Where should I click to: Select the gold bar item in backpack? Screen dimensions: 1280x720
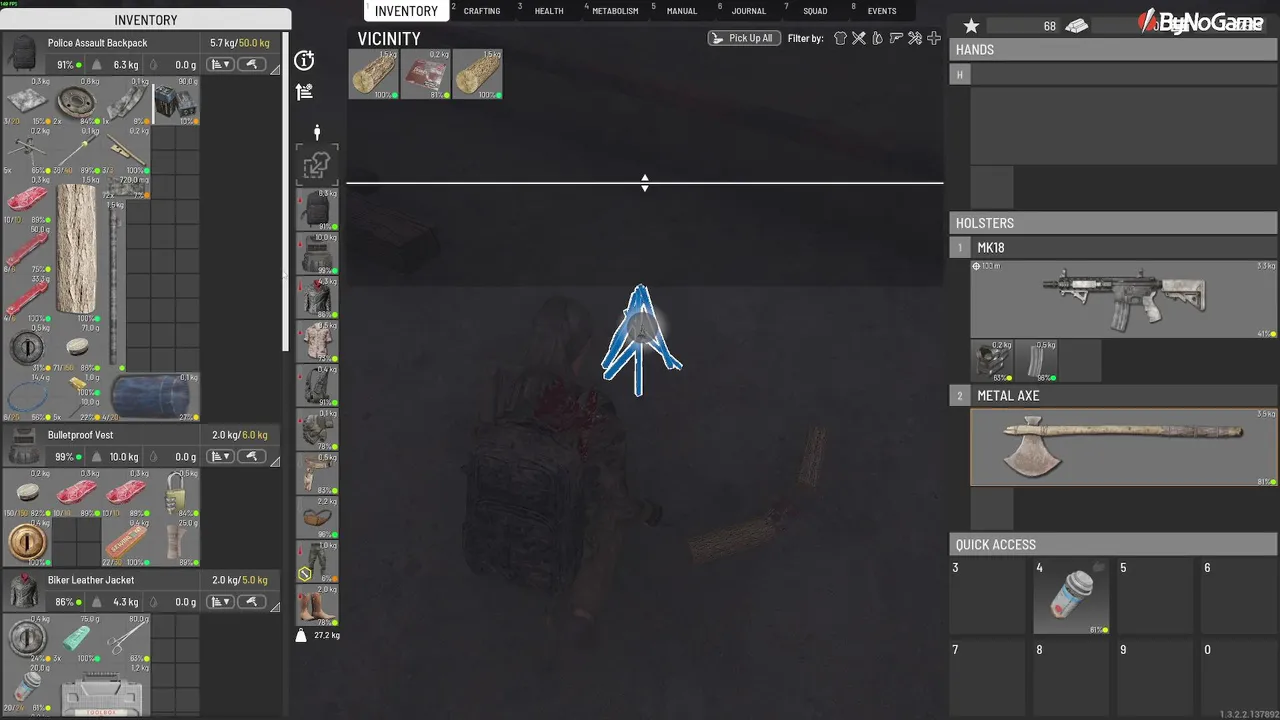[77, 384]
